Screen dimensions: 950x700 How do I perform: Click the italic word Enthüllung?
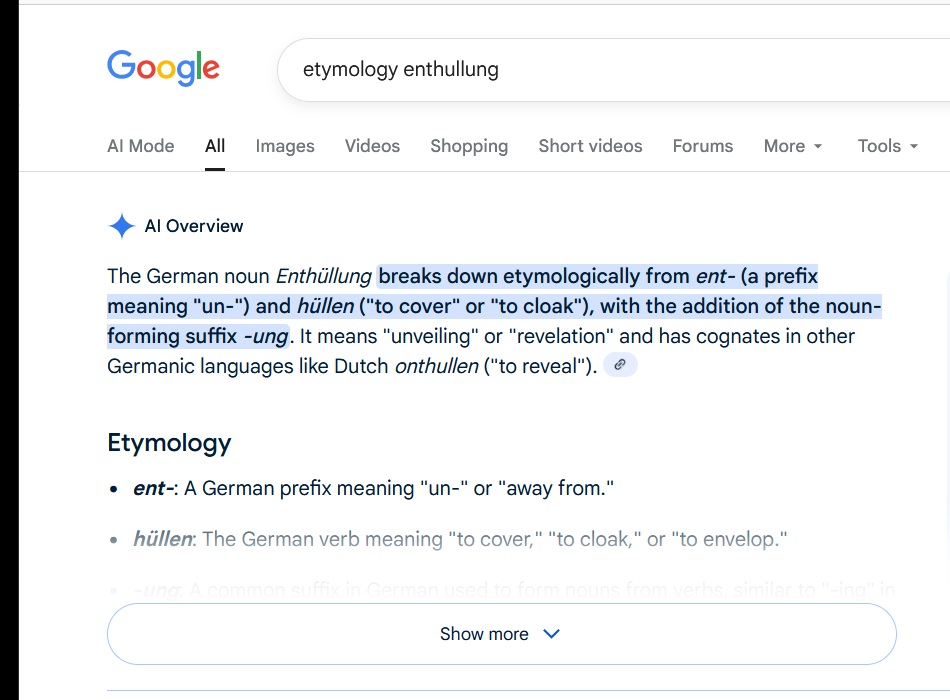coord(323,276)
